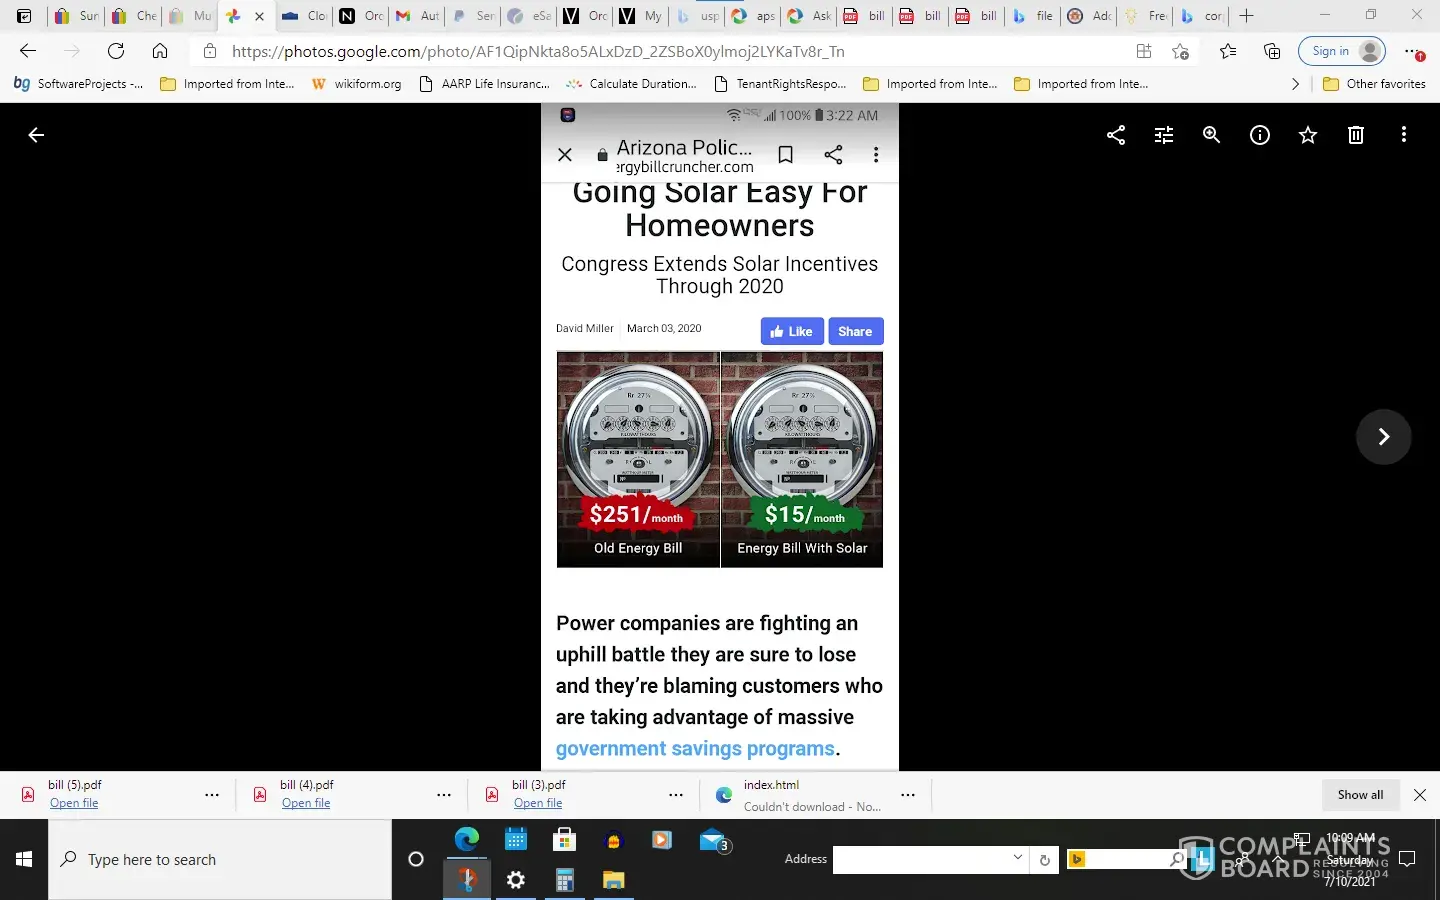Switch to the Gmail browser tab
The image size is (1440, 900).
coord(417,16)
